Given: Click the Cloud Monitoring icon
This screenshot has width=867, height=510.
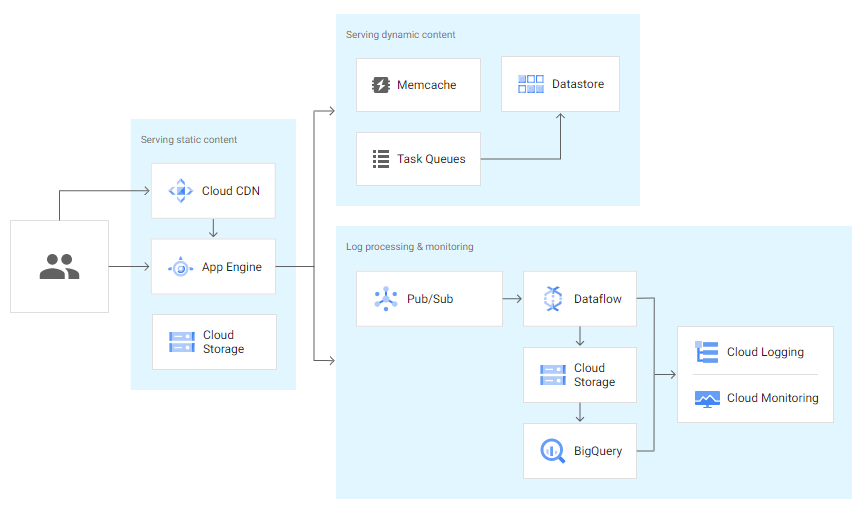Looking at the screenshot, I should tap(707, 399).
